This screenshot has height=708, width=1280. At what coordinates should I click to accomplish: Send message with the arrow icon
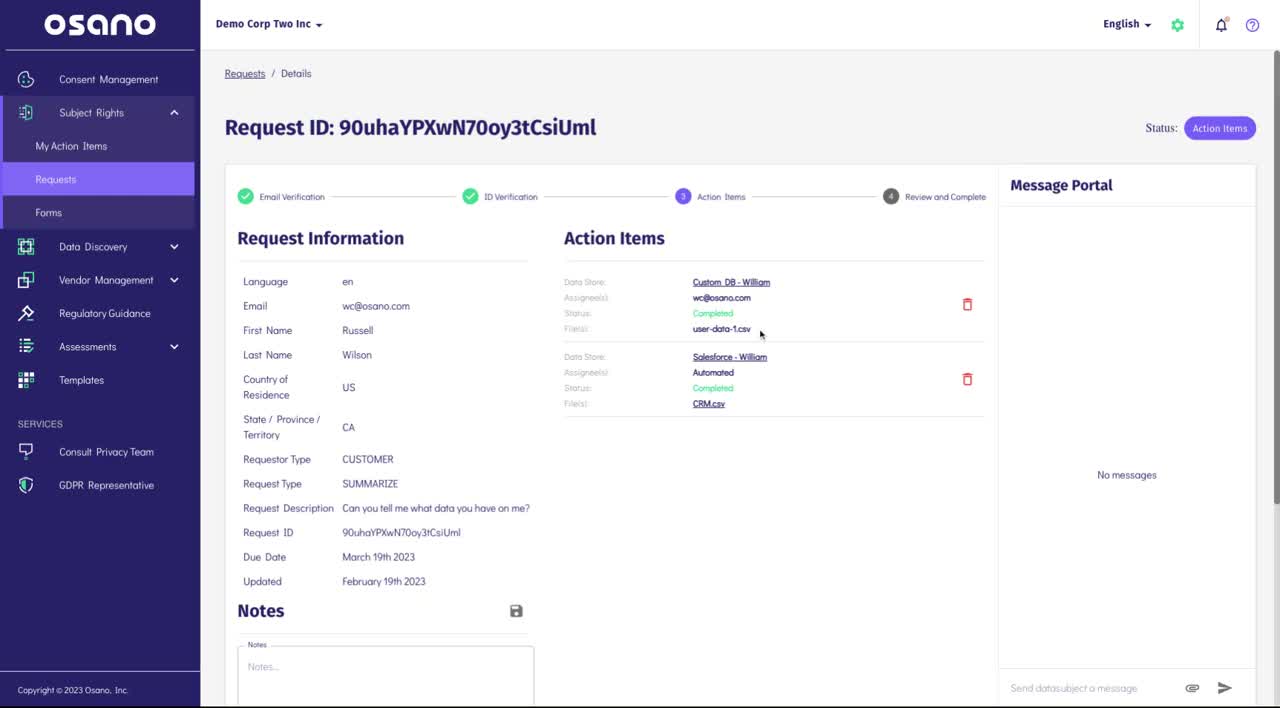click(x=1224, y=688)
